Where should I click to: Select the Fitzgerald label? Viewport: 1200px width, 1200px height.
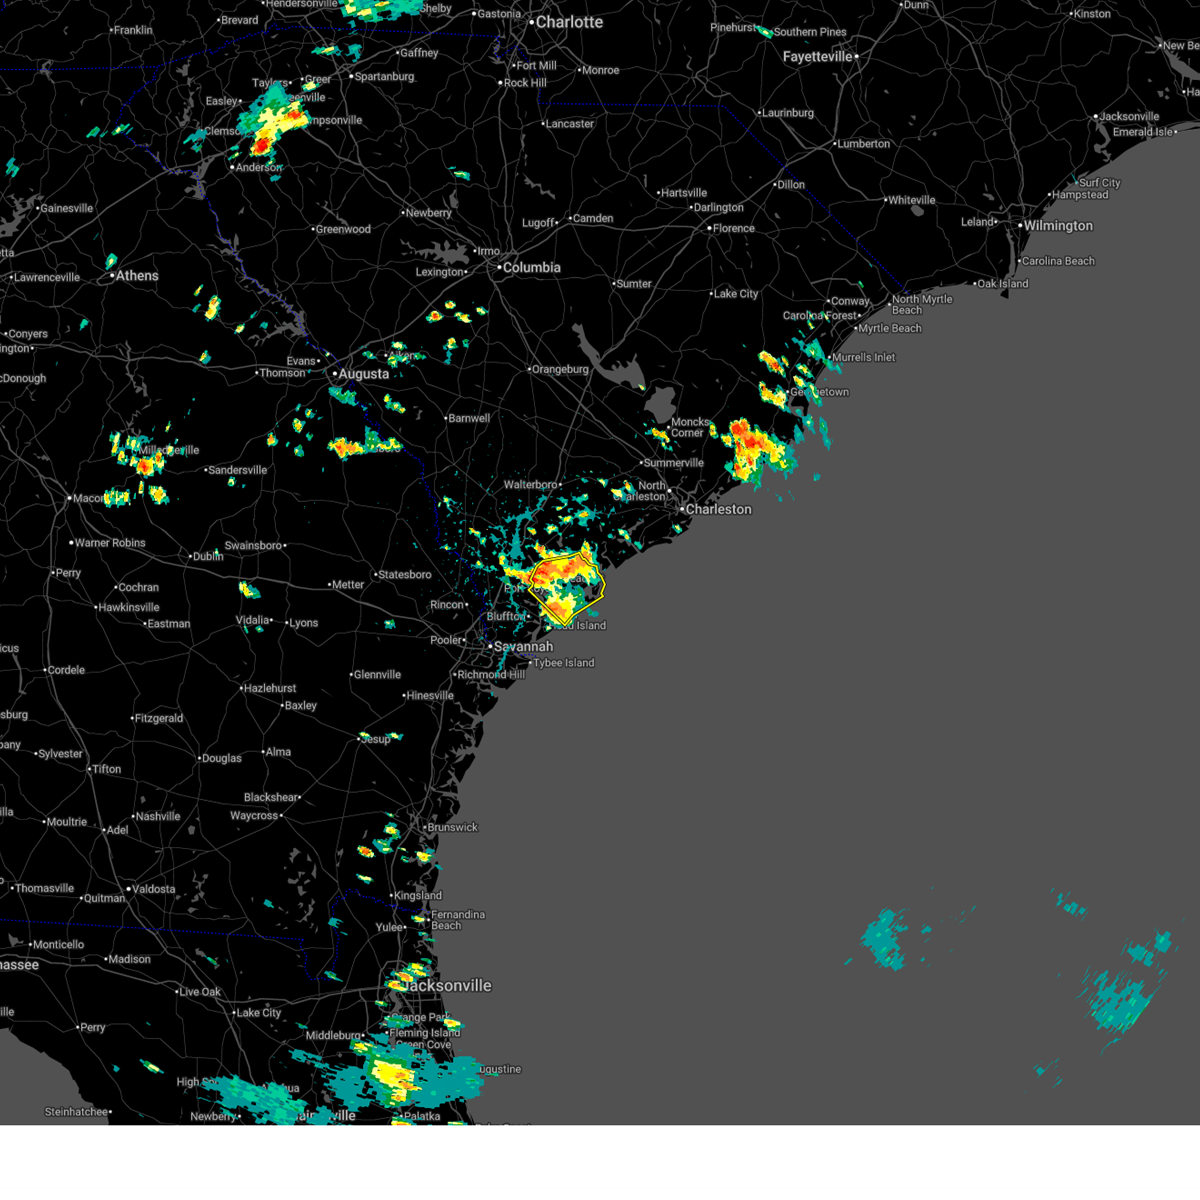[x=159, y=719]
